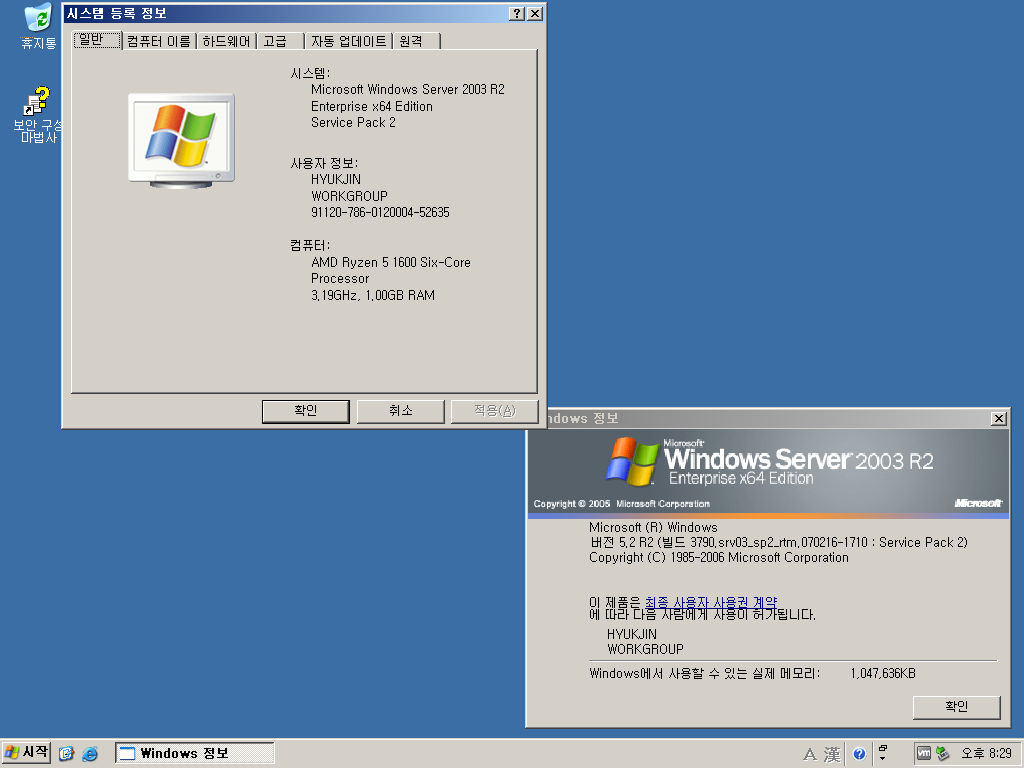The width and height of the screenshot is (1024, 768).
Task: Click the help '?' button in title bar
Action: (x=517, y=14)
